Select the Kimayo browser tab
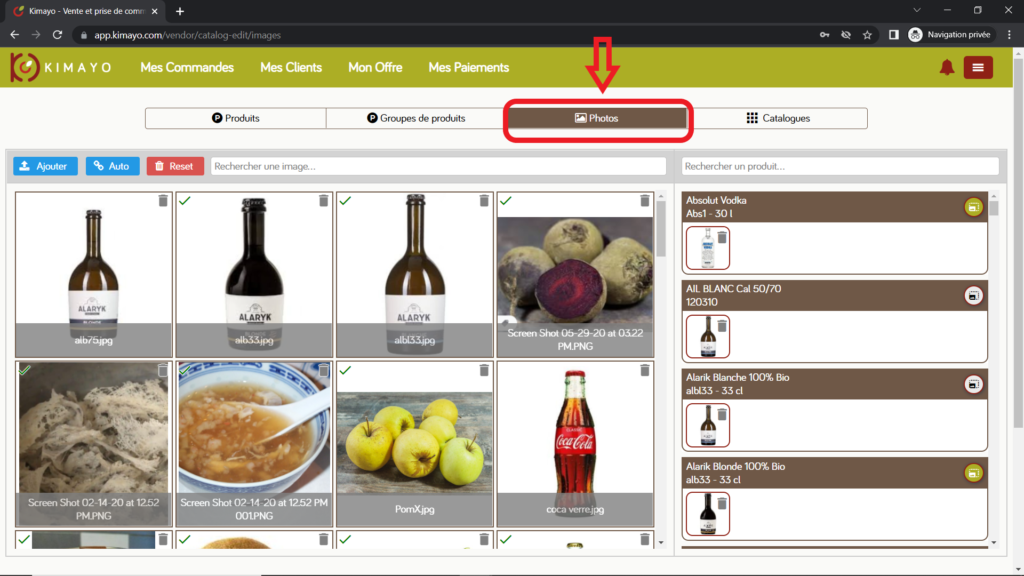Screen dimensions: 1024x576 tap(86, 11)
